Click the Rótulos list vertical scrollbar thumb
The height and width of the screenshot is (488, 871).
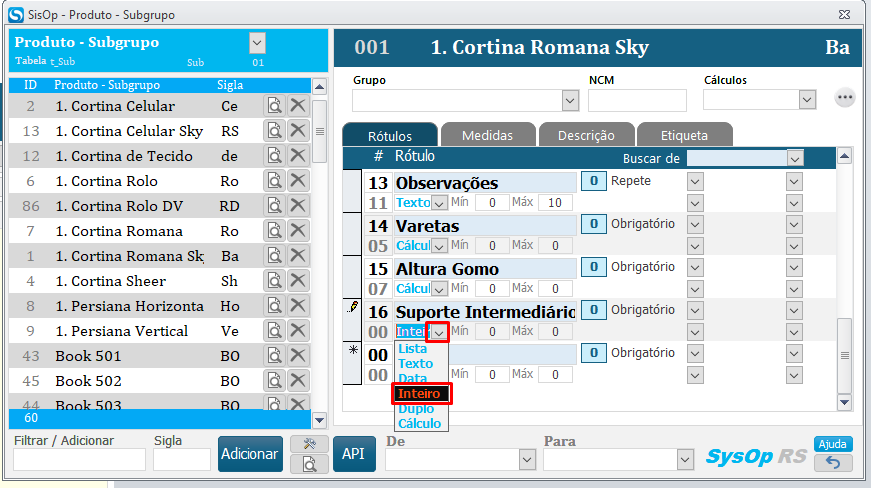[x=844, y=355]
